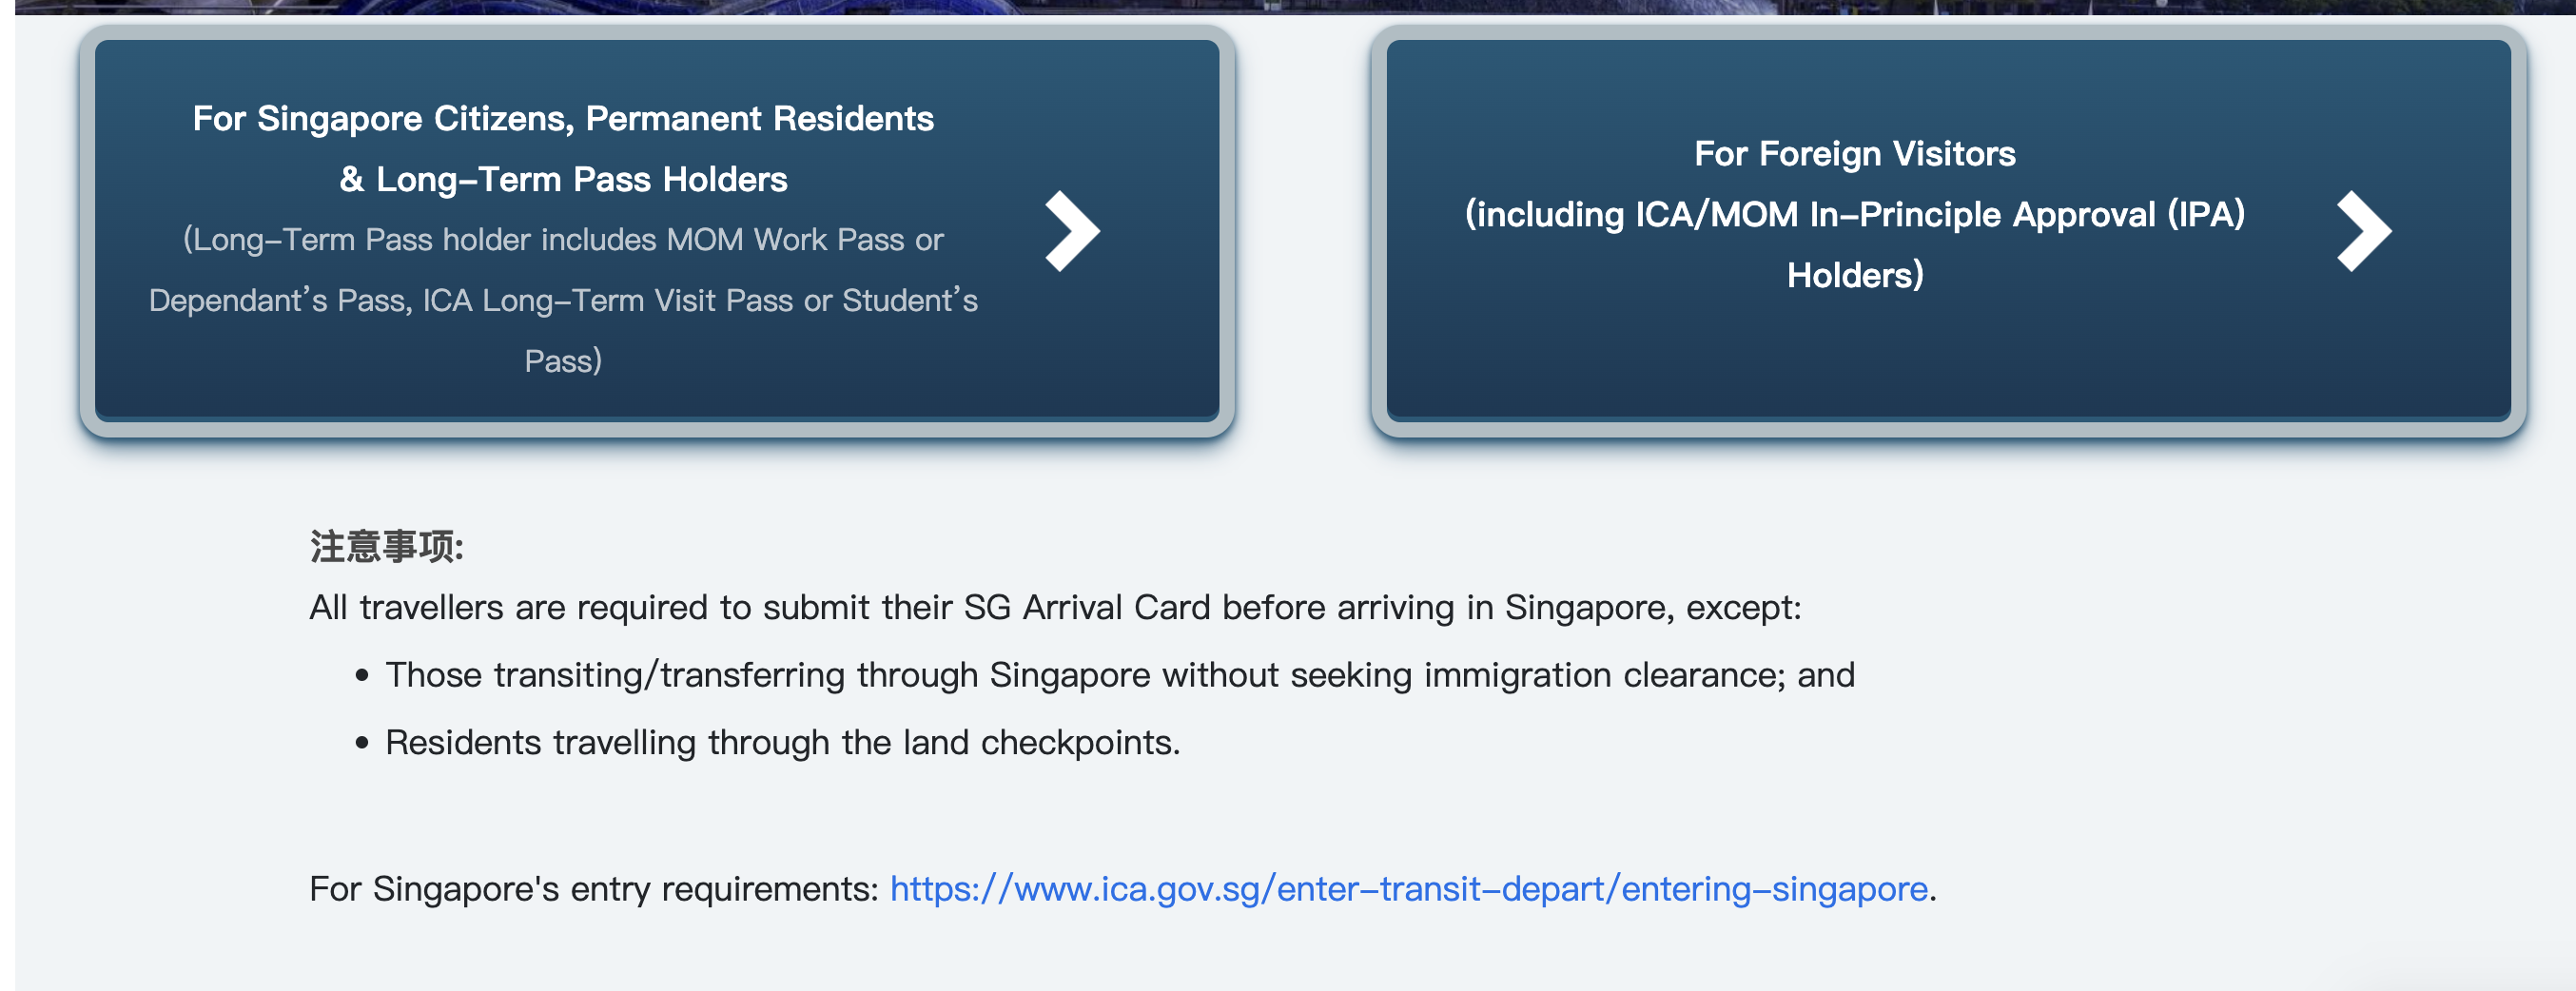Image resolution: width=2576 pixels, height=991 pixels.
Task: Click the "& Long-Term Pass Holders" line
Action: pyautogui.click(x=563, y=180)
